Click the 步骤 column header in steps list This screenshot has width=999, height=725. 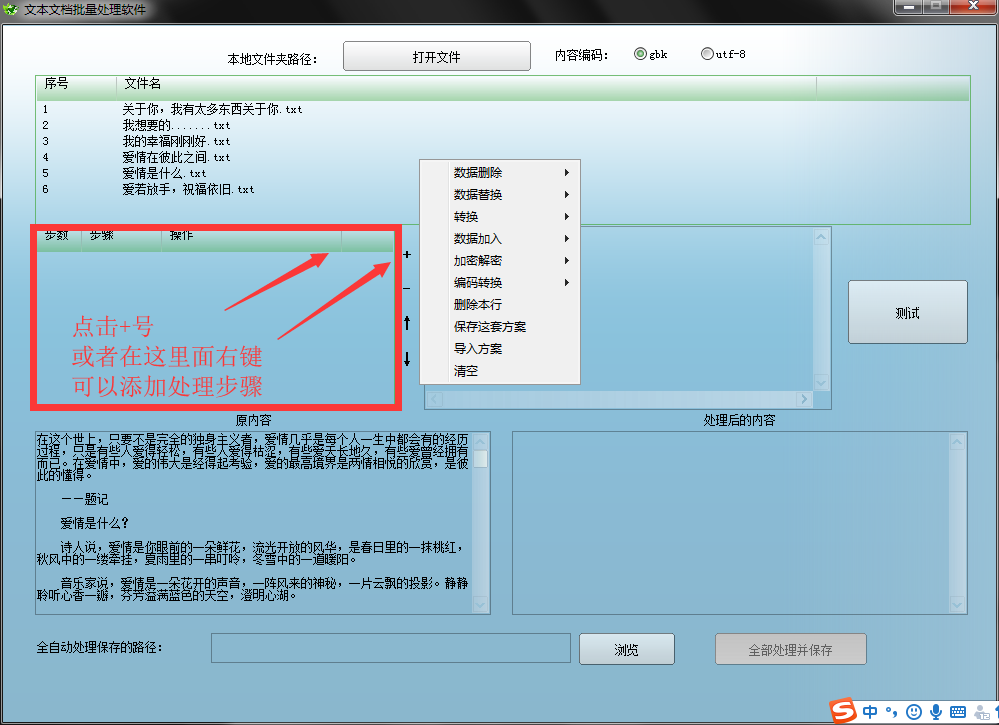click(121, 240)
